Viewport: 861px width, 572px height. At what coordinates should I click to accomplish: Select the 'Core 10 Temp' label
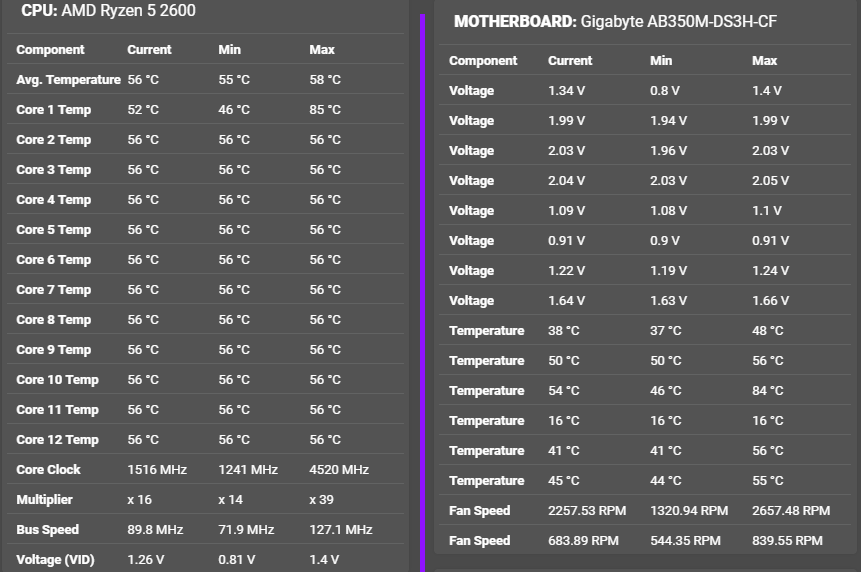click(57, 379)
